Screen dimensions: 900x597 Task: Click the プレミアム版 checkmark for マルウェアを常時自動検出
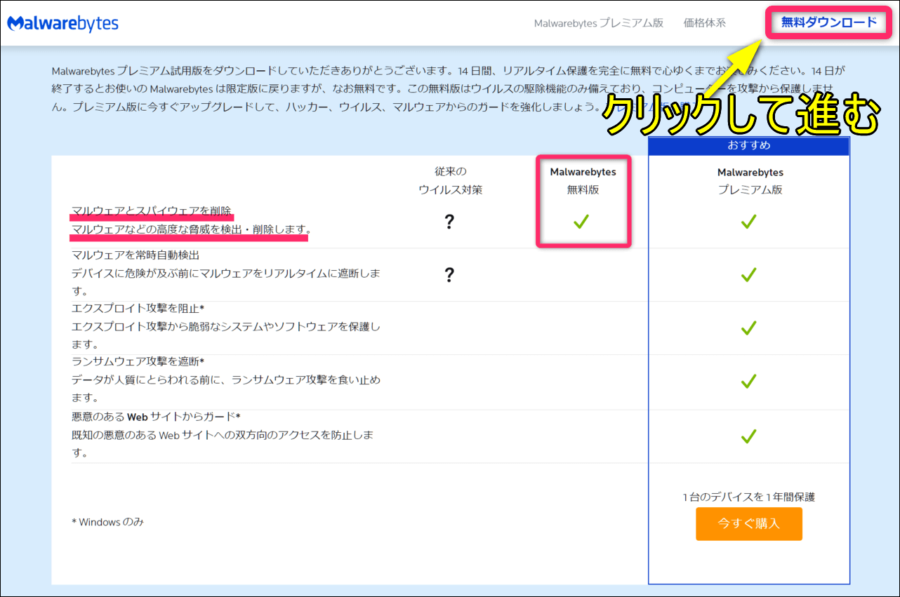[748, 275]
